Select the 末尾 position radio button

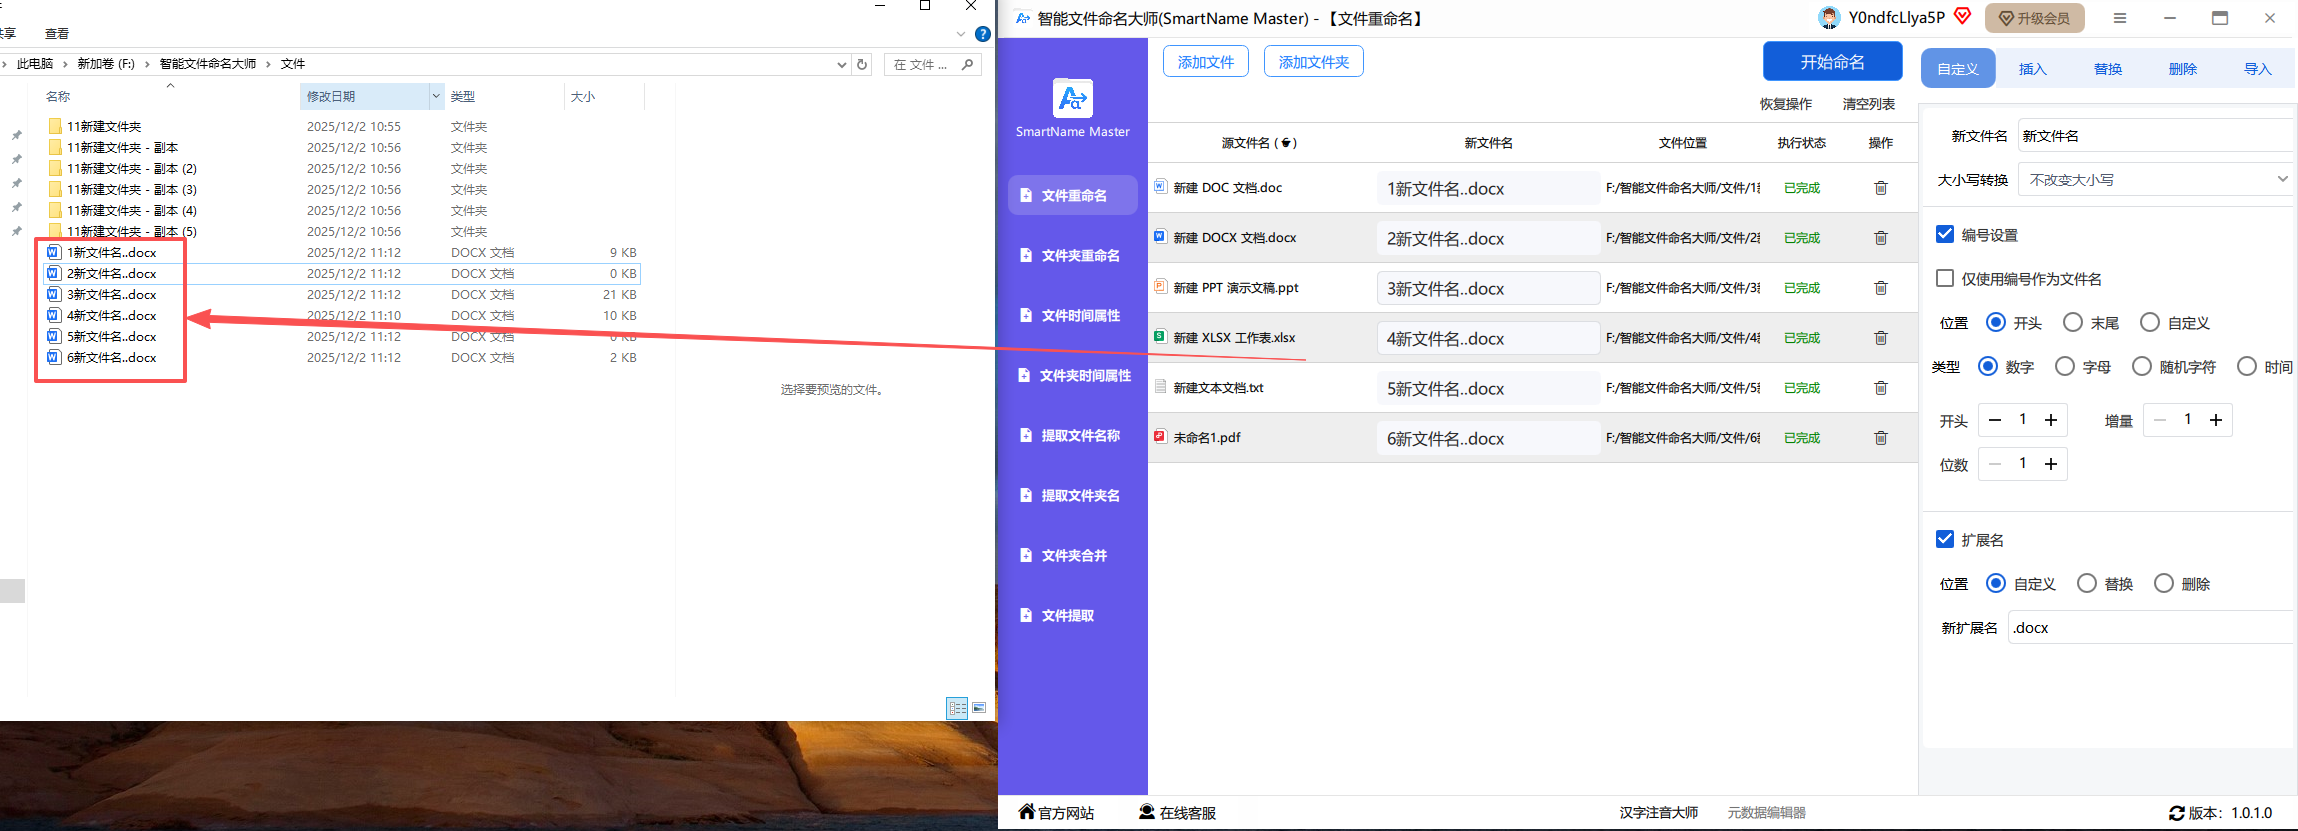pyautogui.click(x=2073, y=322)
